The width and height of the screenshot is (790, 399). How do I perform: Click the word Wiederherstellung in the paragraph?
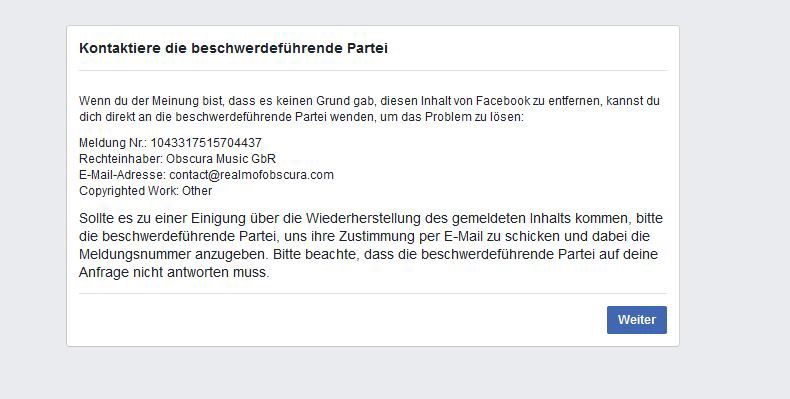tap(363, 219)
